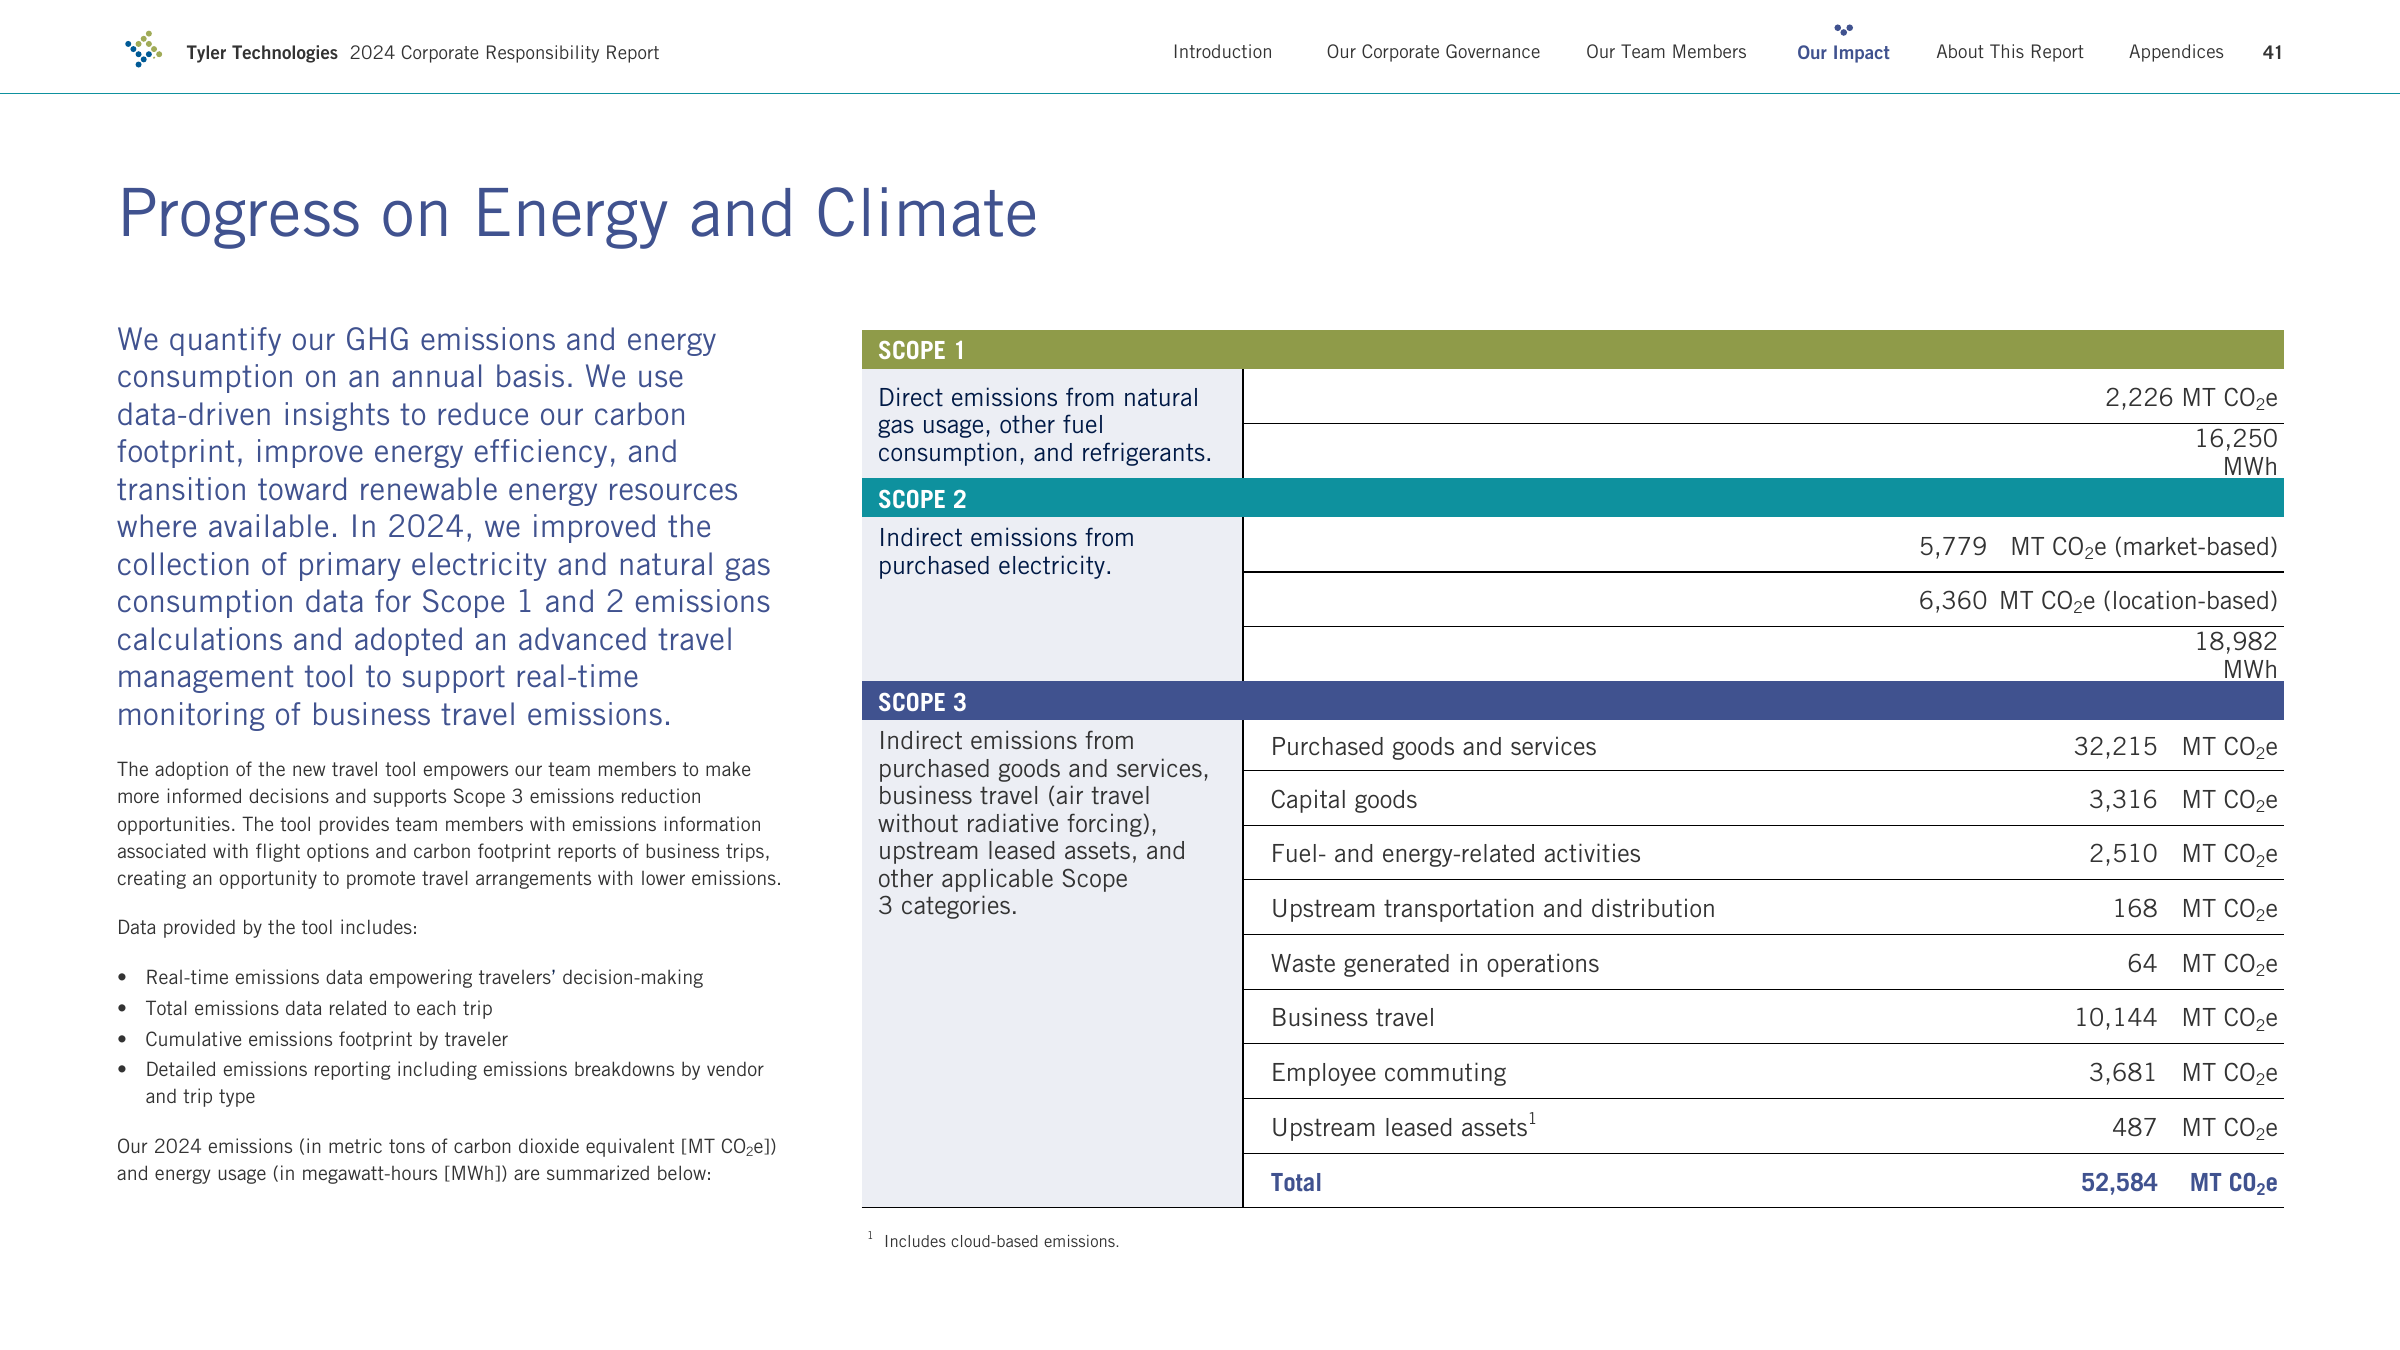Click the 2,226 MT CO2e value

[2190, 398]
